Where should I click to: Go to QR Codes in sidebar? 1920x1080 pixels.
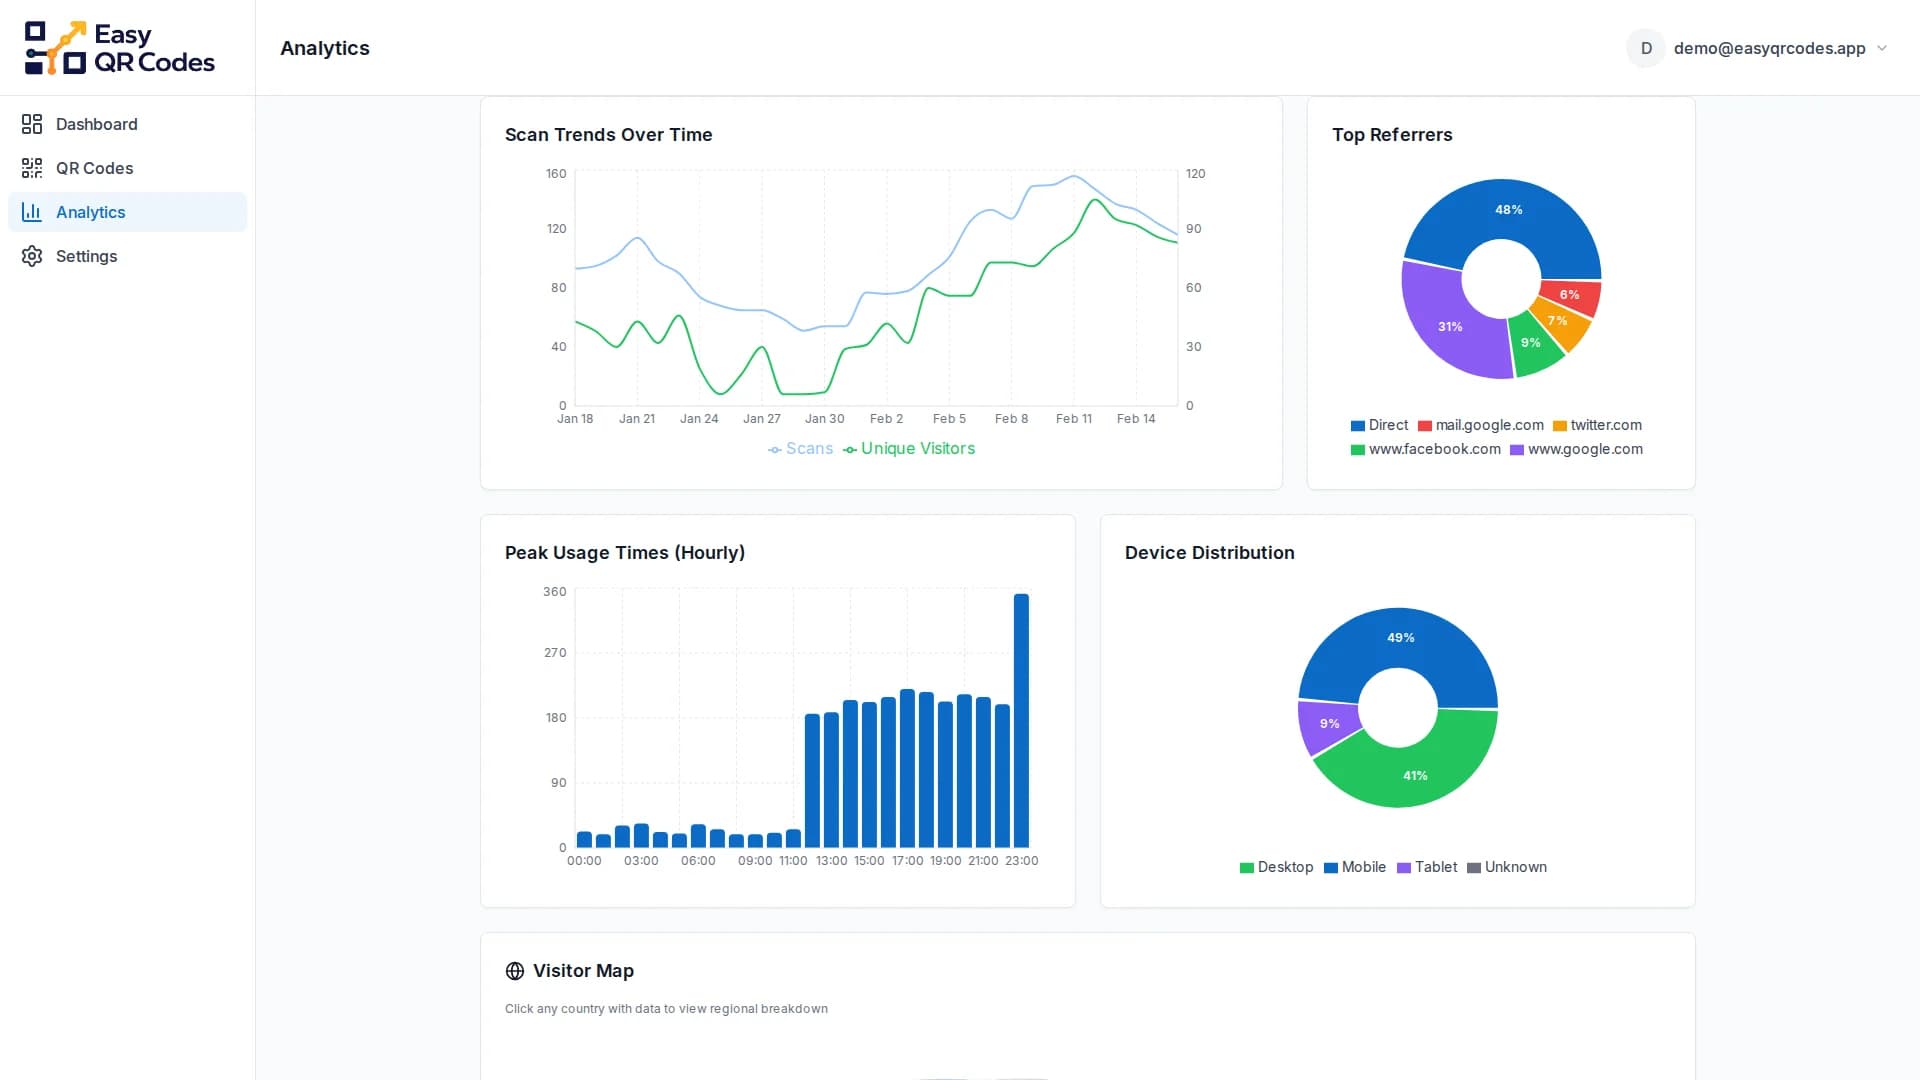127,168
